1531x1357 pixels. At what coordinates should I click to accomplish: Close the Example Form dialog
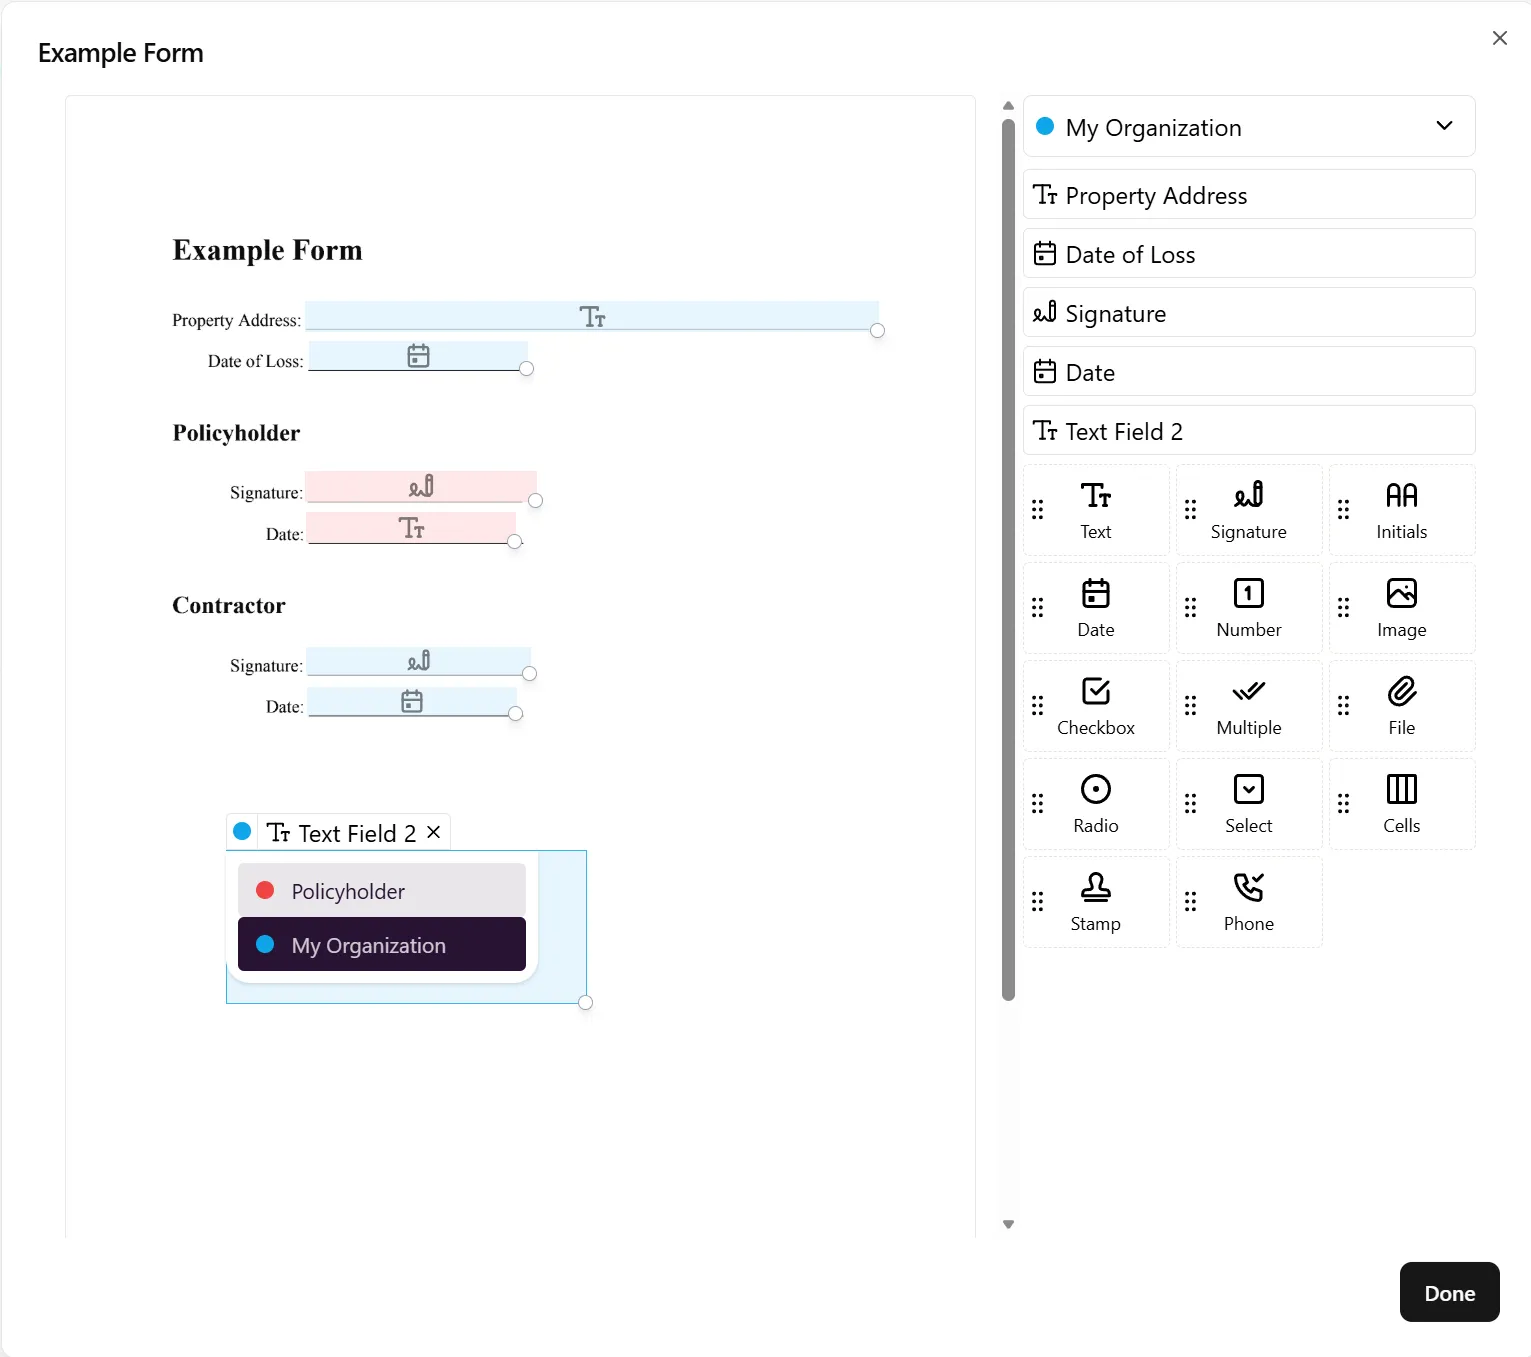coord(1499,38)
